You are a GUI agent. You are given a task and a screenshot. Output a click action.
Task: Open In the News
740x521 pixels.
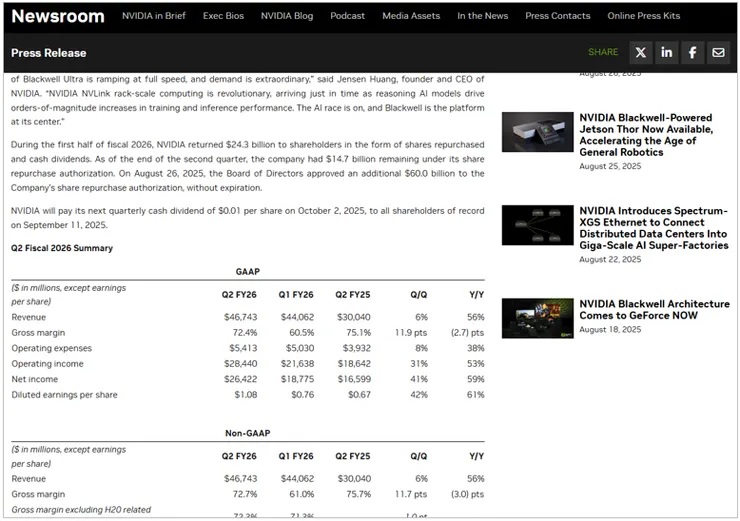[482, 16]
